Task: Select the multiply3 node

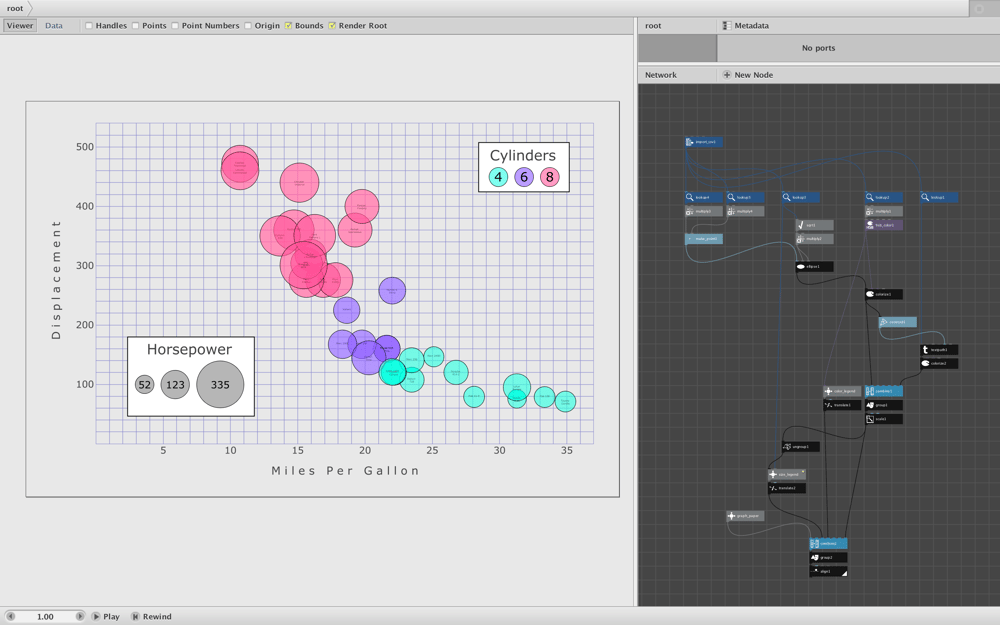Action: click(x=703, y=211)
